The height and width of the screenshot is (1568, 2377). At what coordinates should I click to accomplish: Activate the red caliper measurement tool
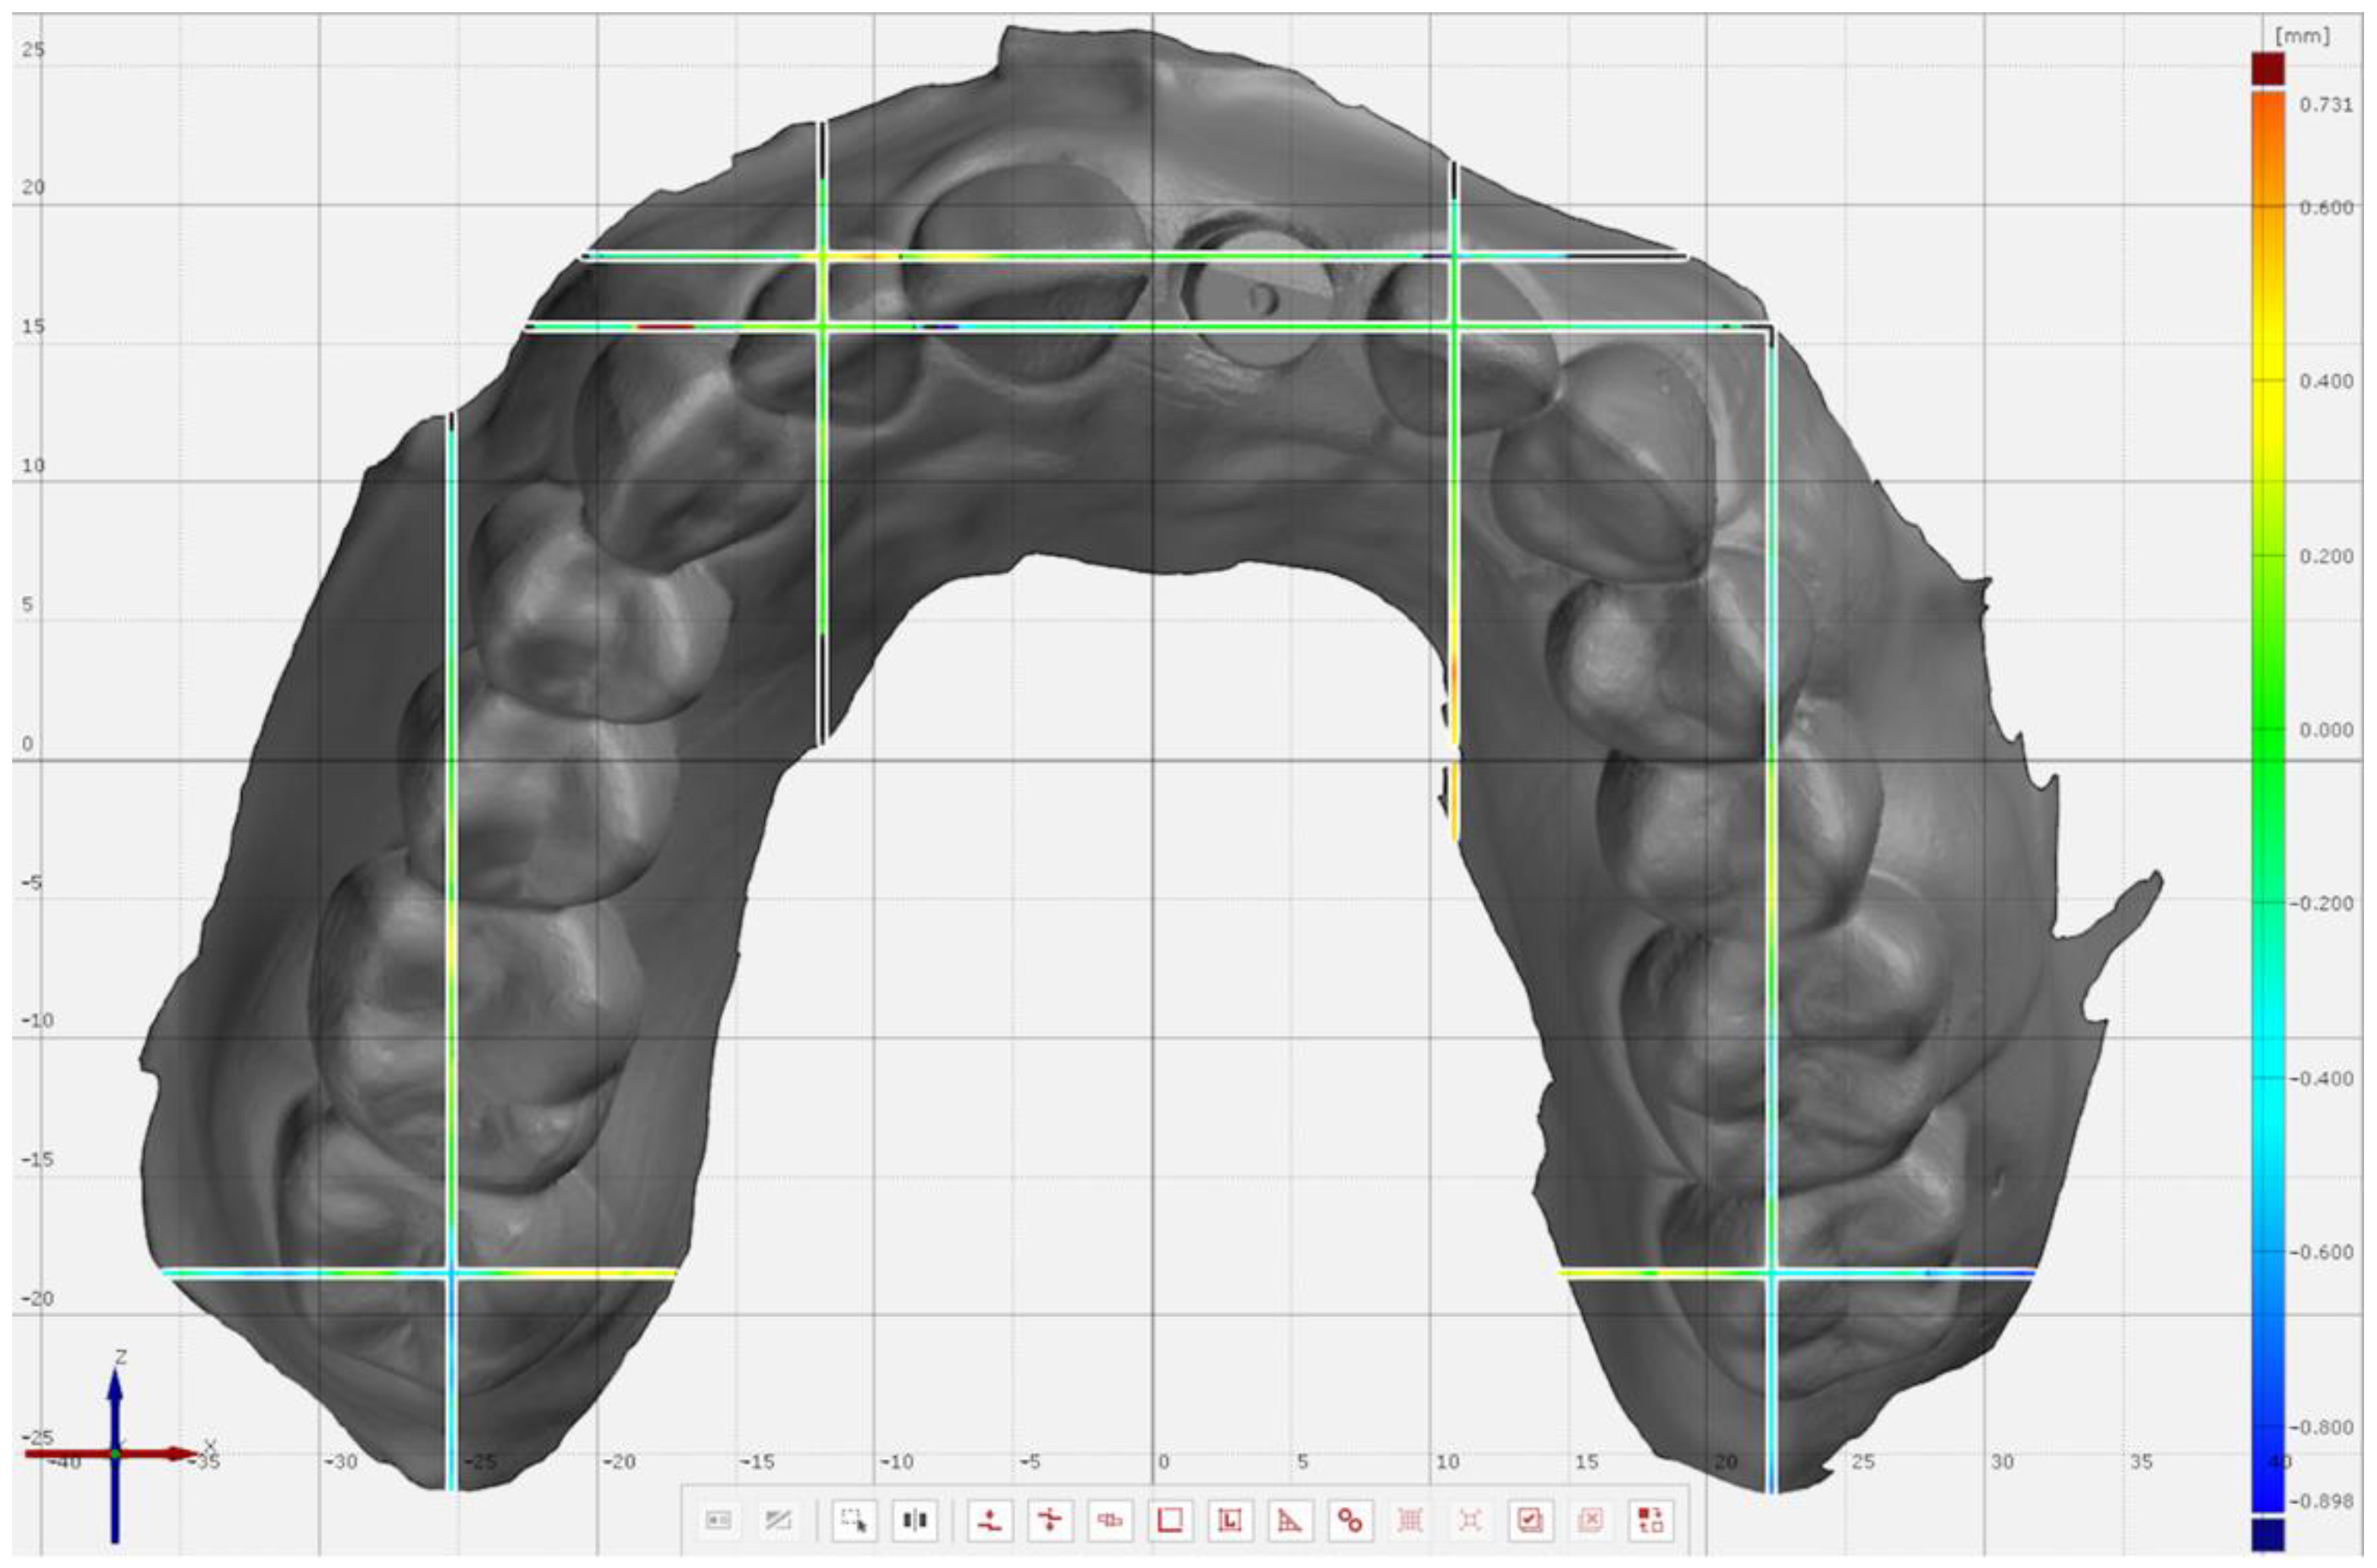[x=1109, y=1521]
